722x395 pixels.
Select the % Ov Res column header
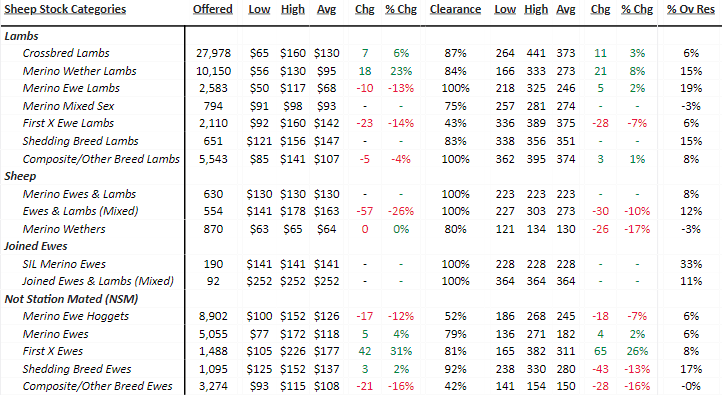point(691,9)
